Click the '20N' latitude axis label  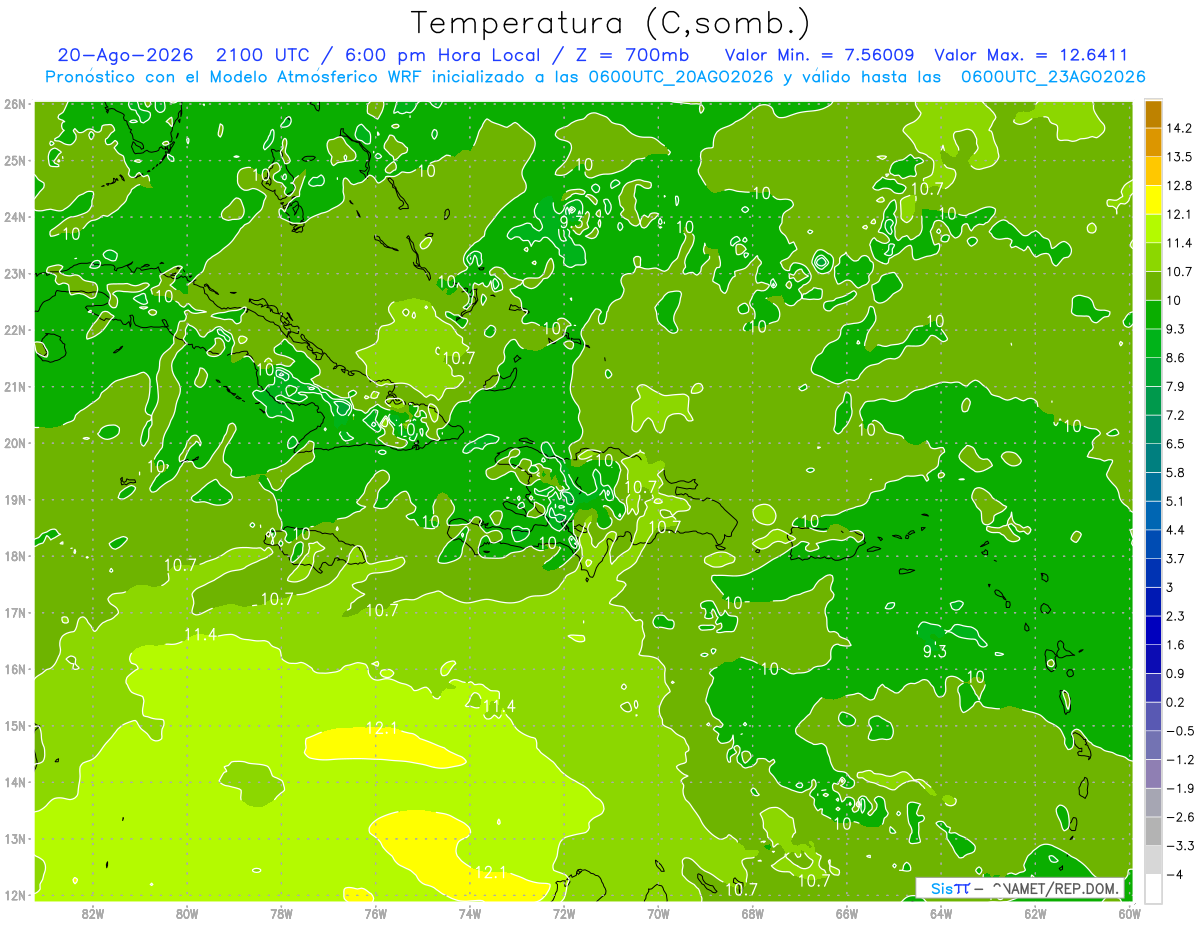pos(14,443)
